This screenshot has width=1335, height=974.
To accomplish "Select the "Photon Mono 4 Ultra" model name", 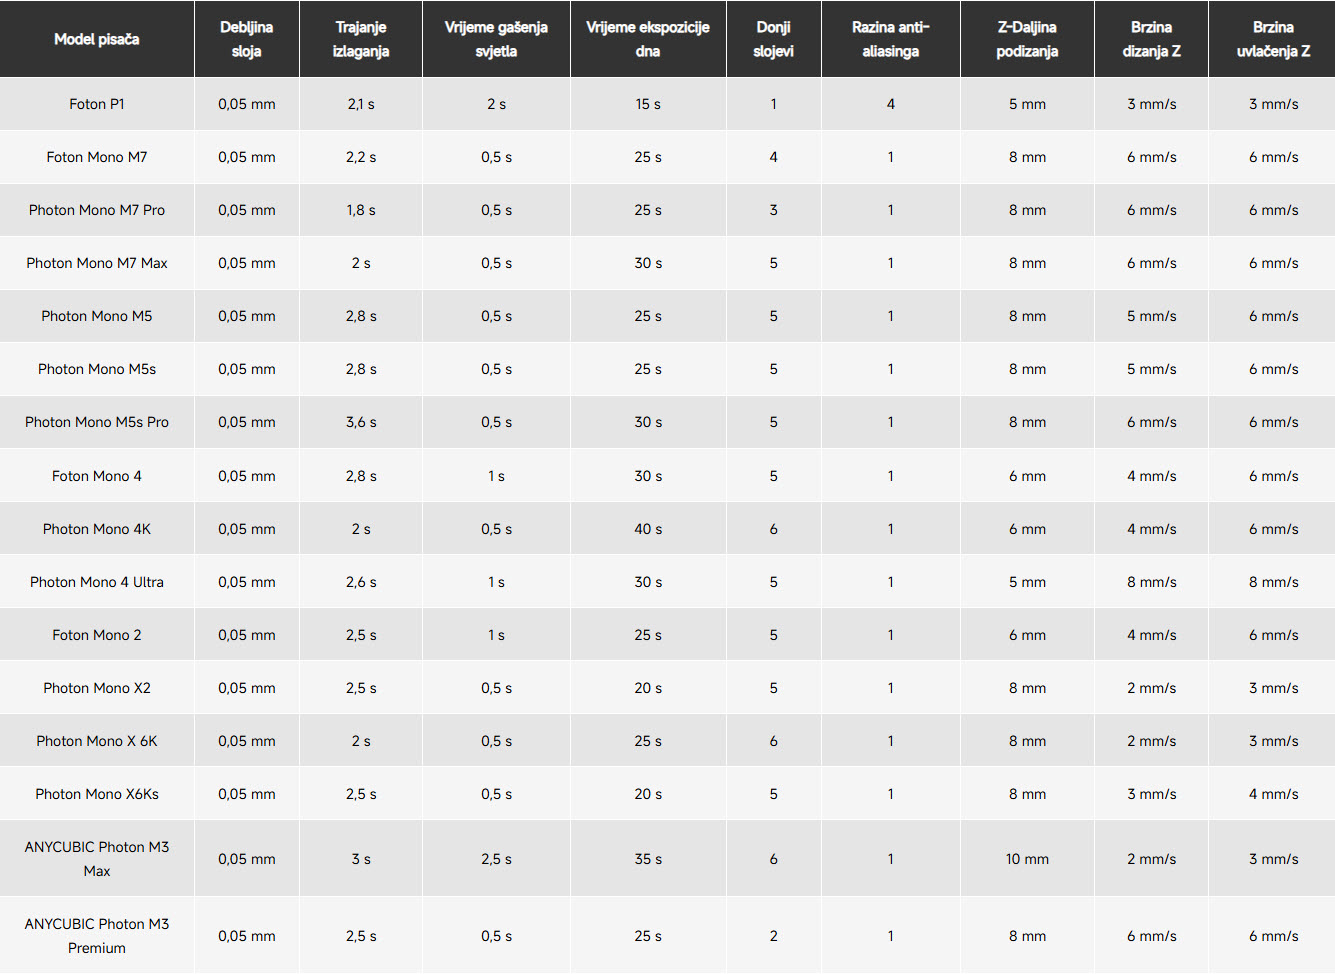I will tap(97, 582).
